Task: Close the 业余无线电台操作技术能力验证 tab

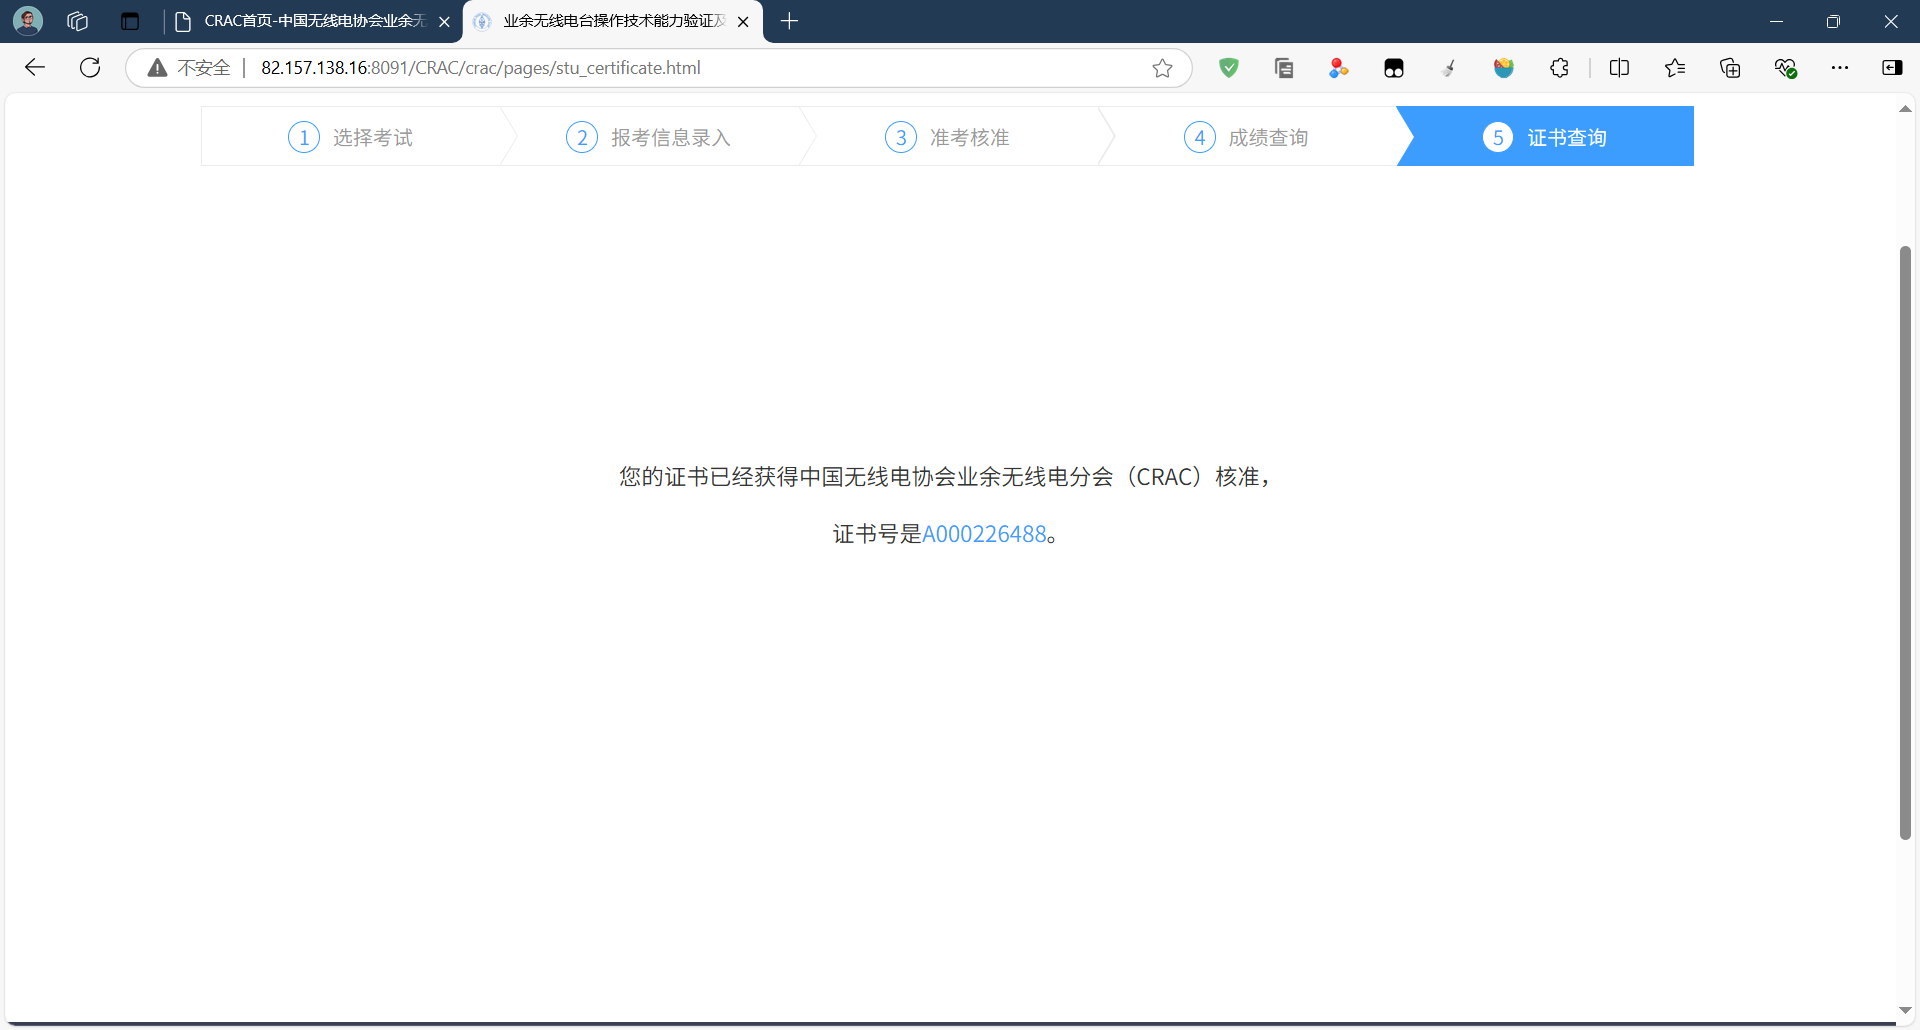Action: (x=743, y=22)
